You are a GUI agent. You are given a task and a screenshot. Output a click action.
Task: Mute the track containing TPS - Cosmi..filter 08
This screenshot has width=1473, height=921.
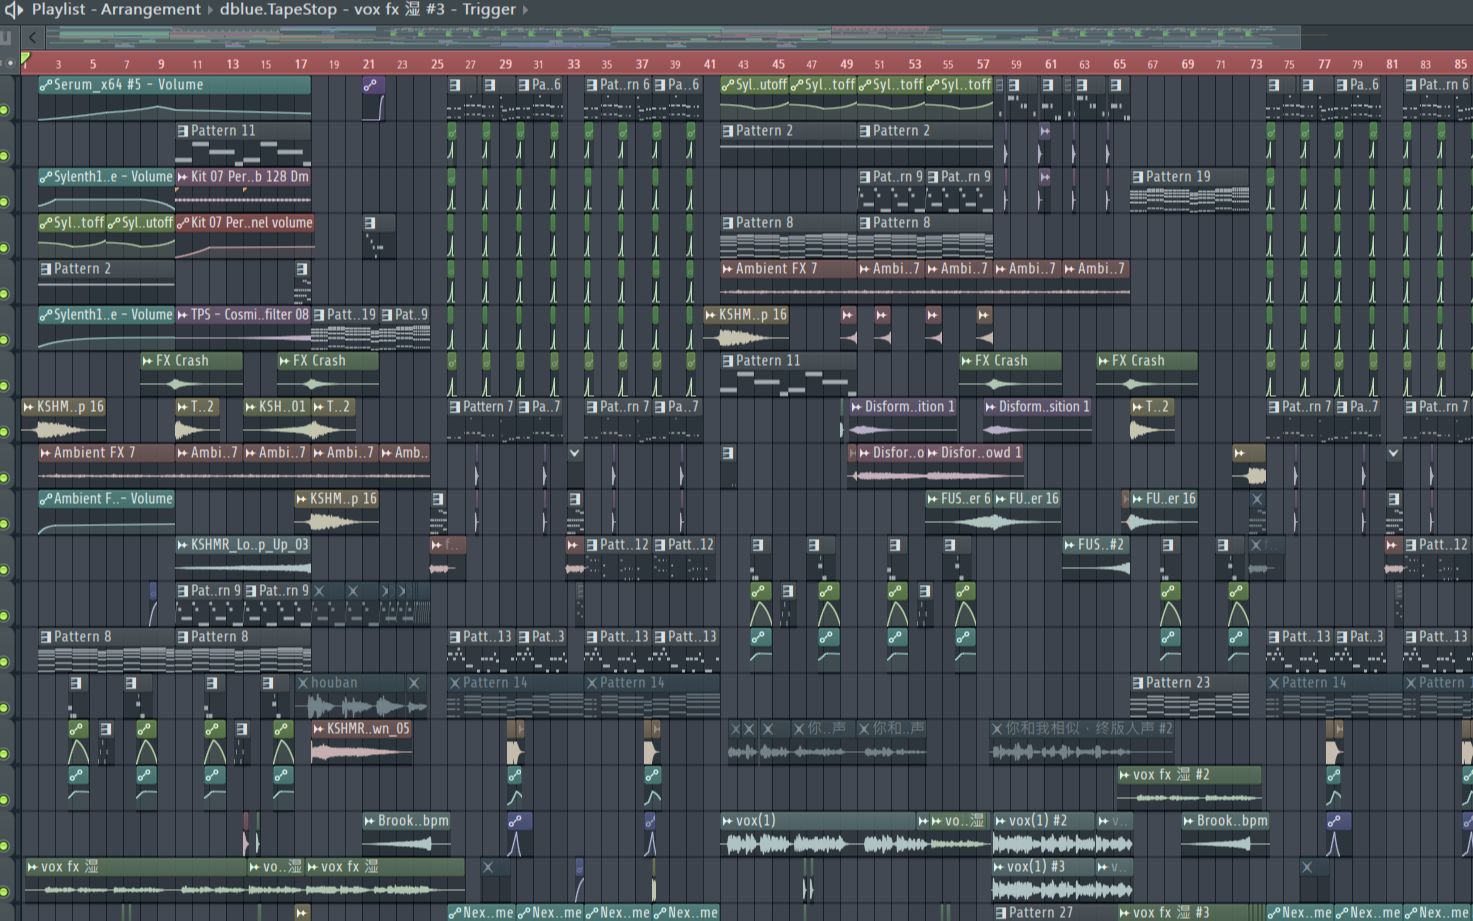[x=5, y=339]
